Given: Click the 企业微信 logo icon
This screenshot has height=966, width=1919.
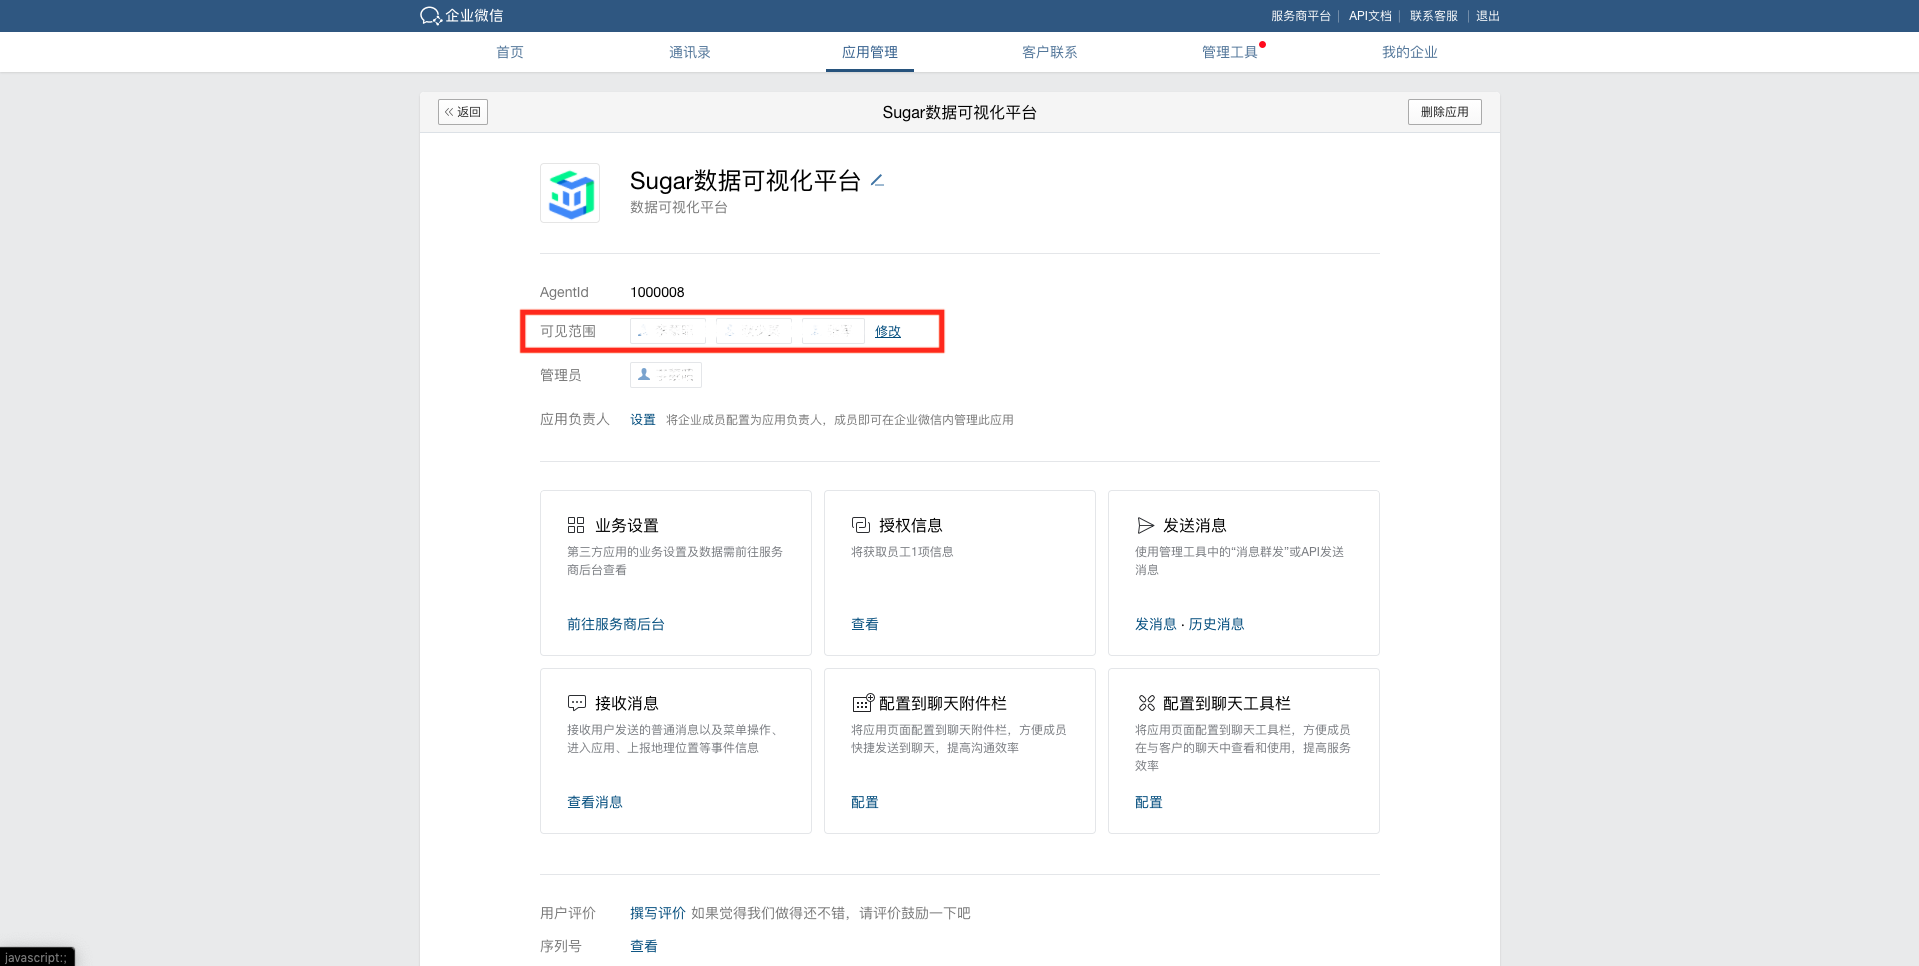Looking at the screenshot, I should point(431,16).
